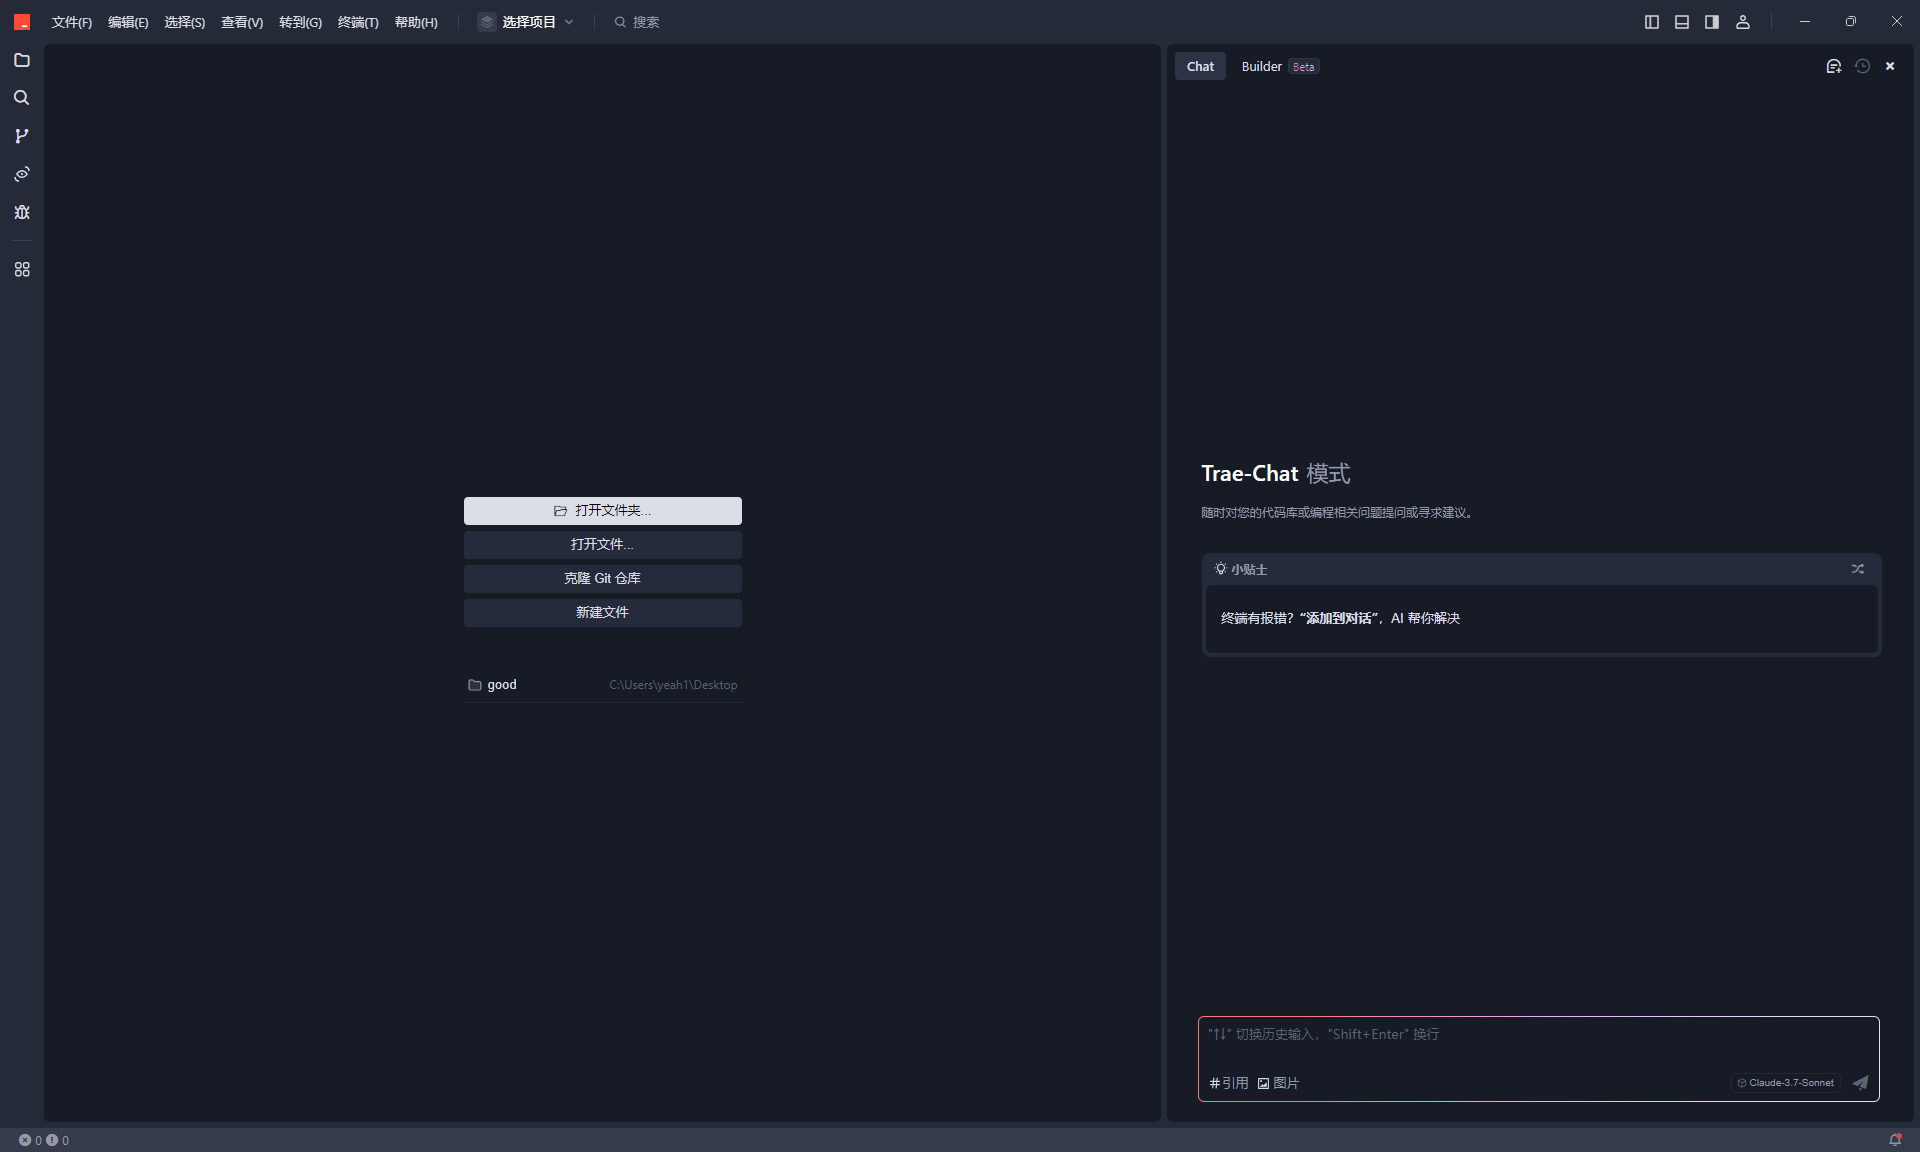This screenshot has height=1152, width=1920.
Task: Click the send message paper plane
Action: coord(1860,1083)
